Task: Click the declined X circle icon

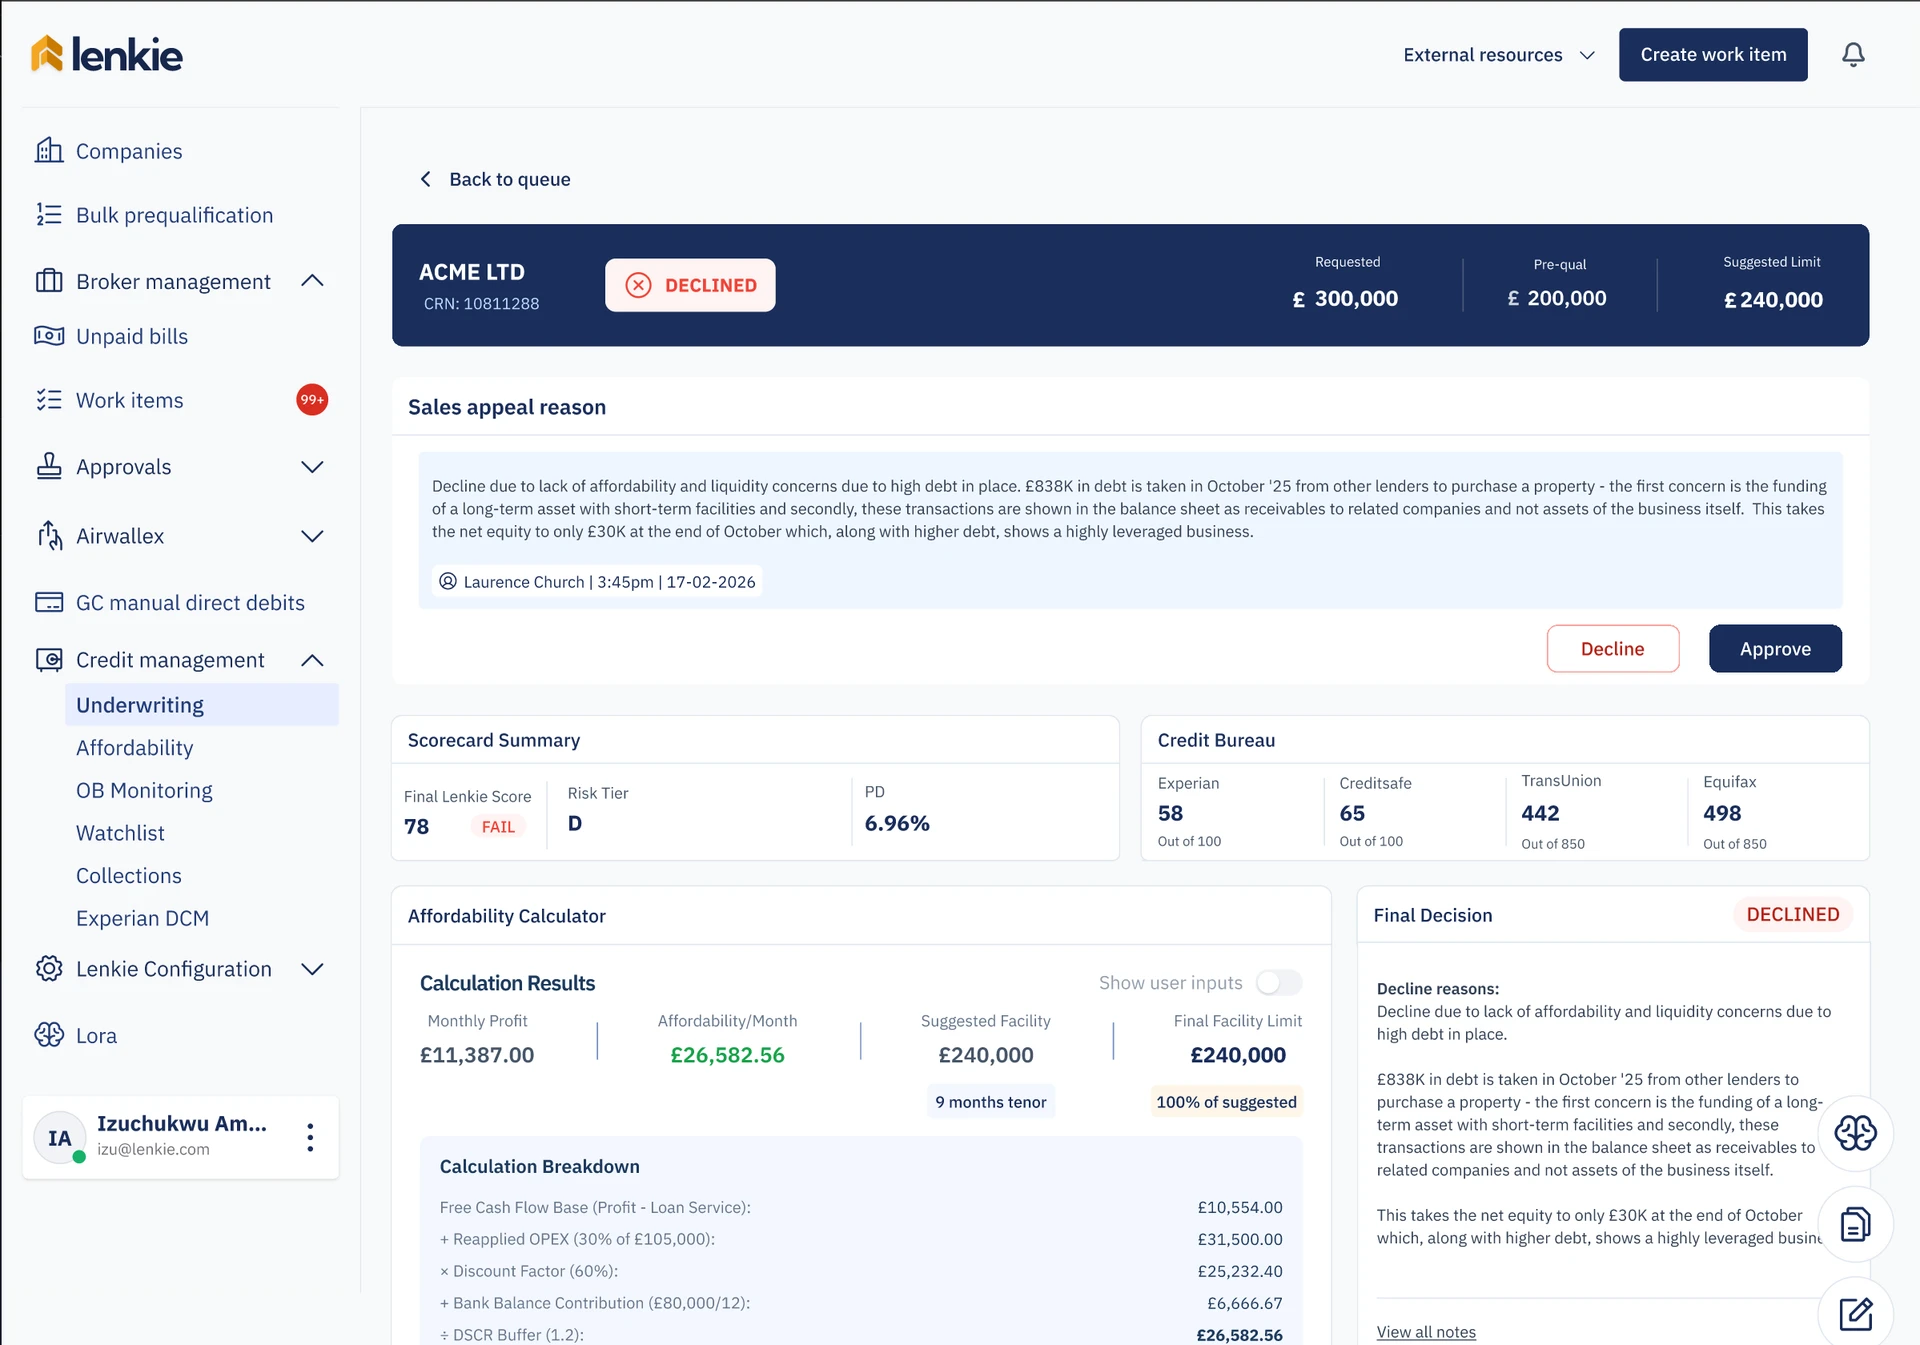Action: coord(638,285)
